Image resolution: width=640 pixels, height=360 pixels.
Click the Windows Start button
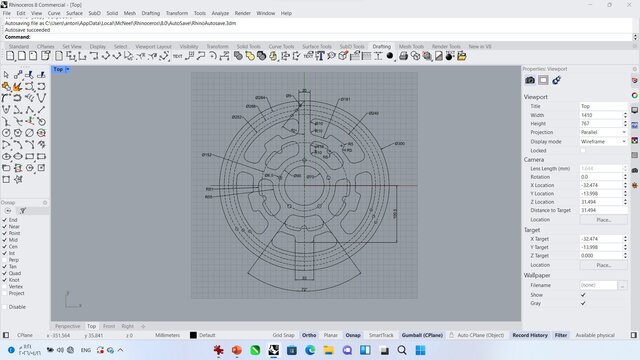(x=420, y=350)
